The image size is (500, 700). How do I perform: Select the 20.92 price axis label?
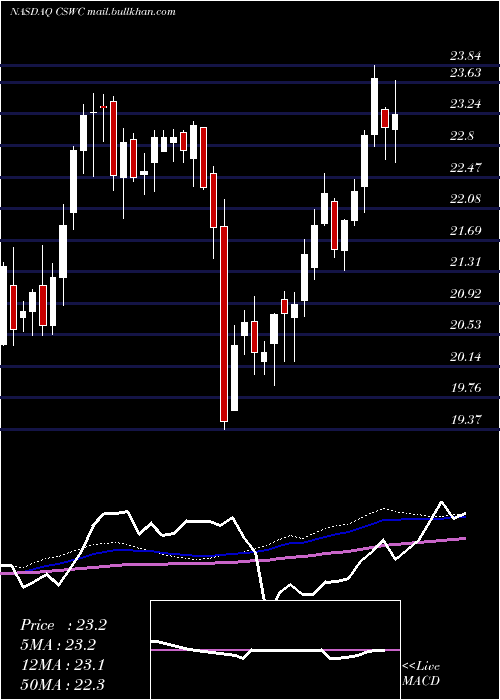coord(466,294)
